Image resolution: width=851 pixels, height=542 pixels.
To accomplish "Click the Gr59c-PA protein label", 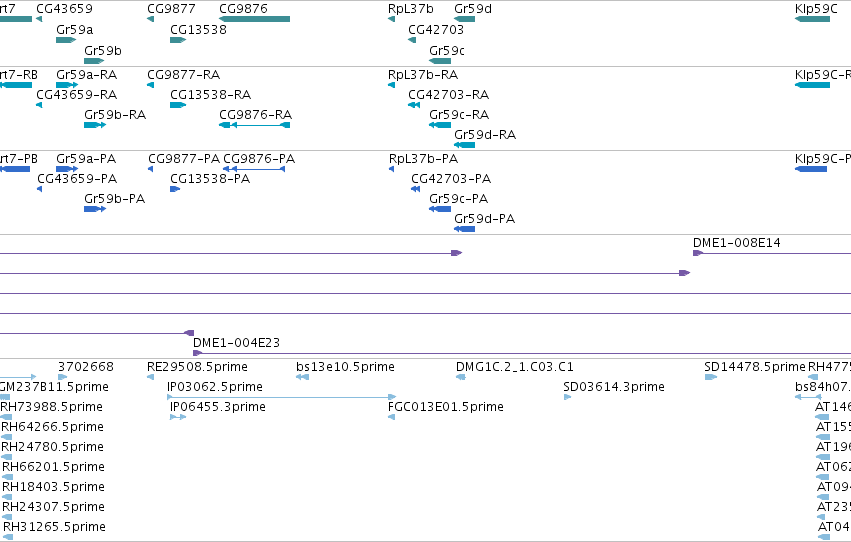I will click(459, 199).
